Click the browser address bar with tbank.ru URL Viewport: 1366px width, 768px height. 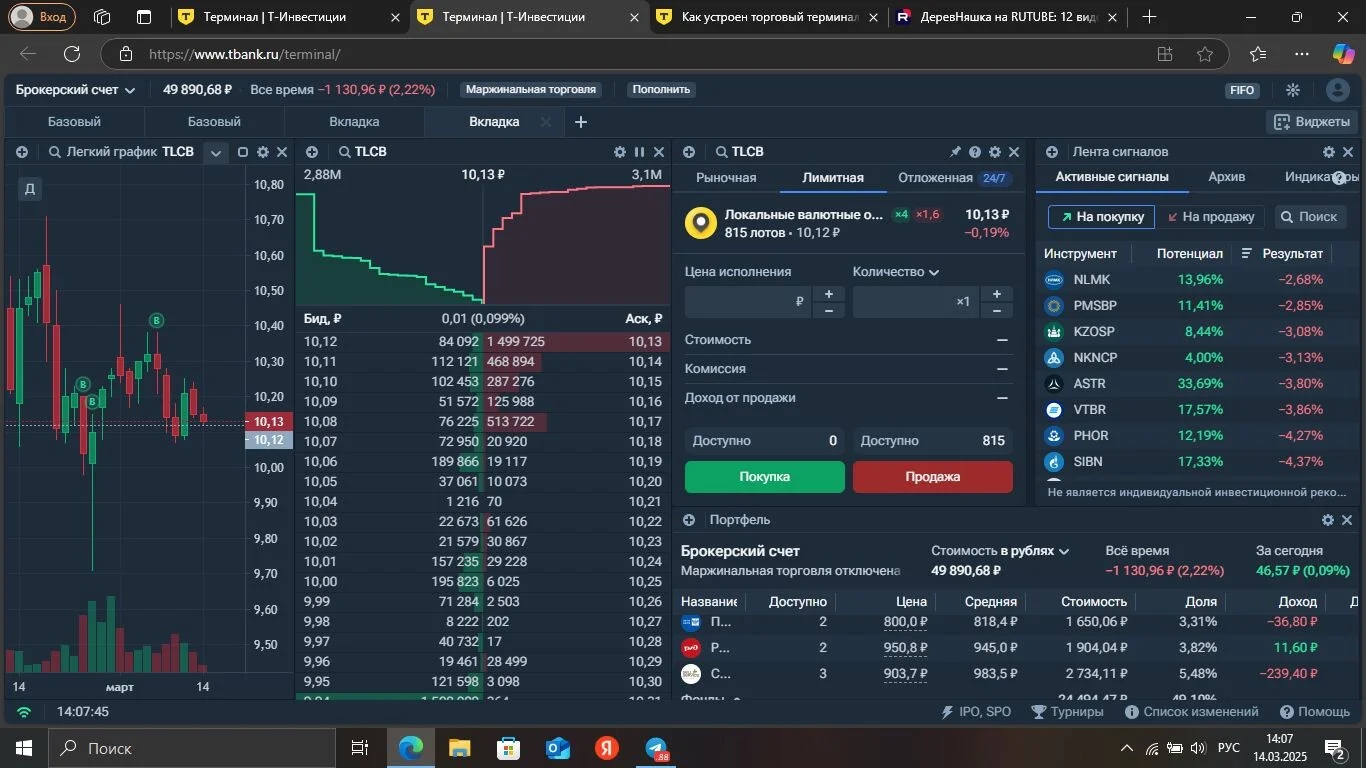[640, 55]
